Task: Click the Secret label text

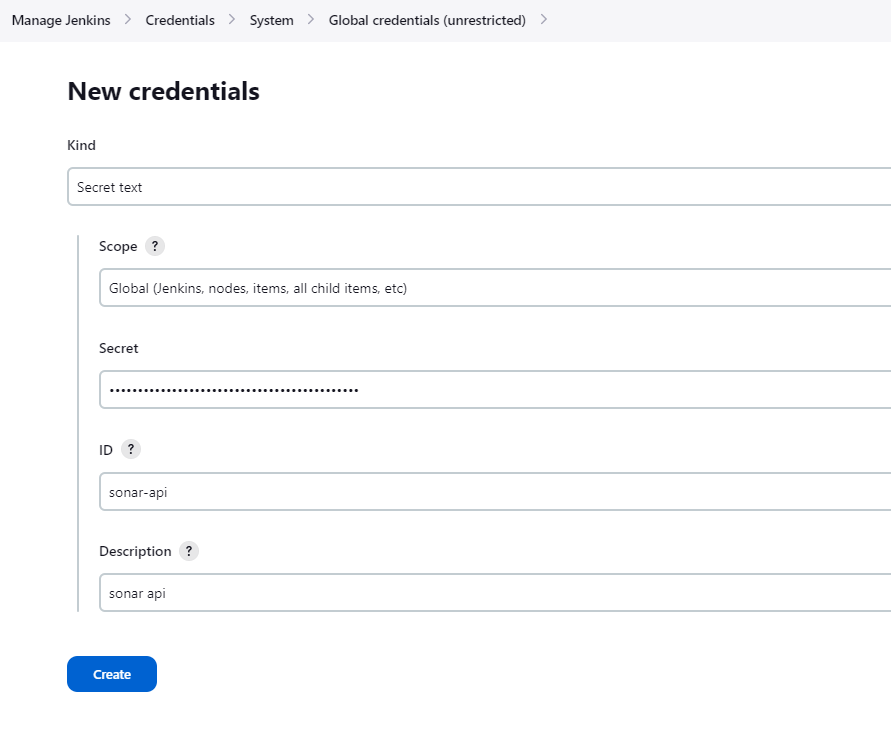Action: pos(119,348)
